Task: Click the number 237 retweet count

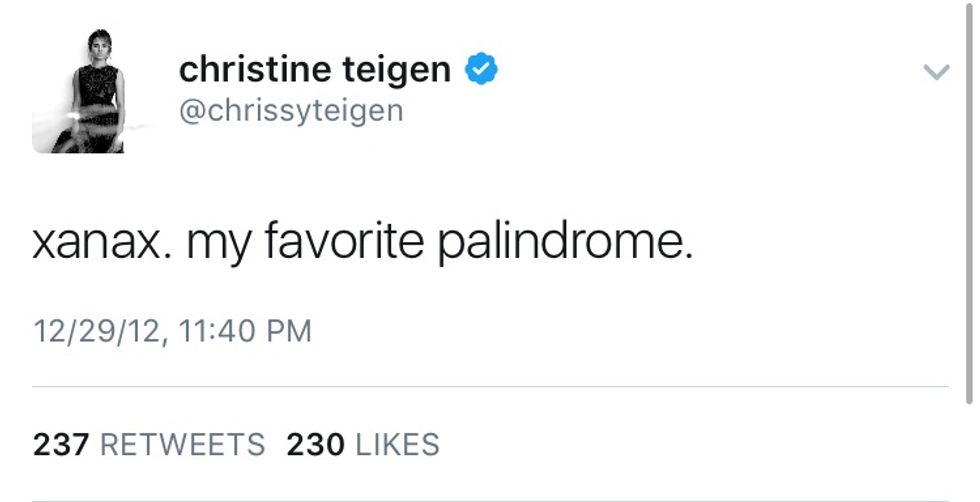Action: tap(61, 444)
